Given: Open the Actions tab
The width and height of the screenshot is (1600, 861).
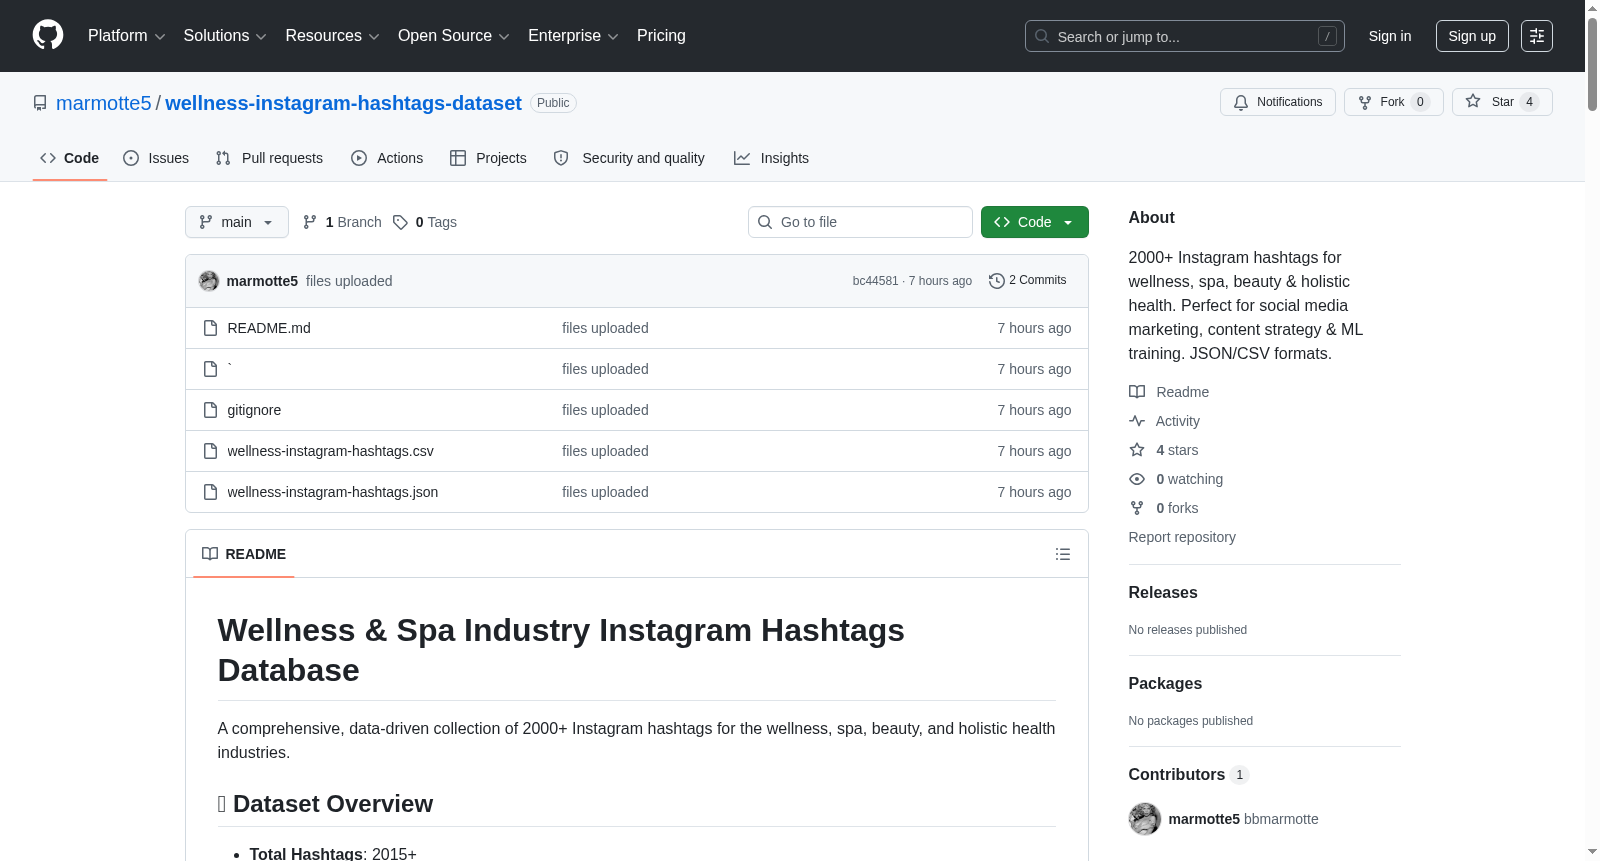Looking at the screenshot, I should click(387, 158).
